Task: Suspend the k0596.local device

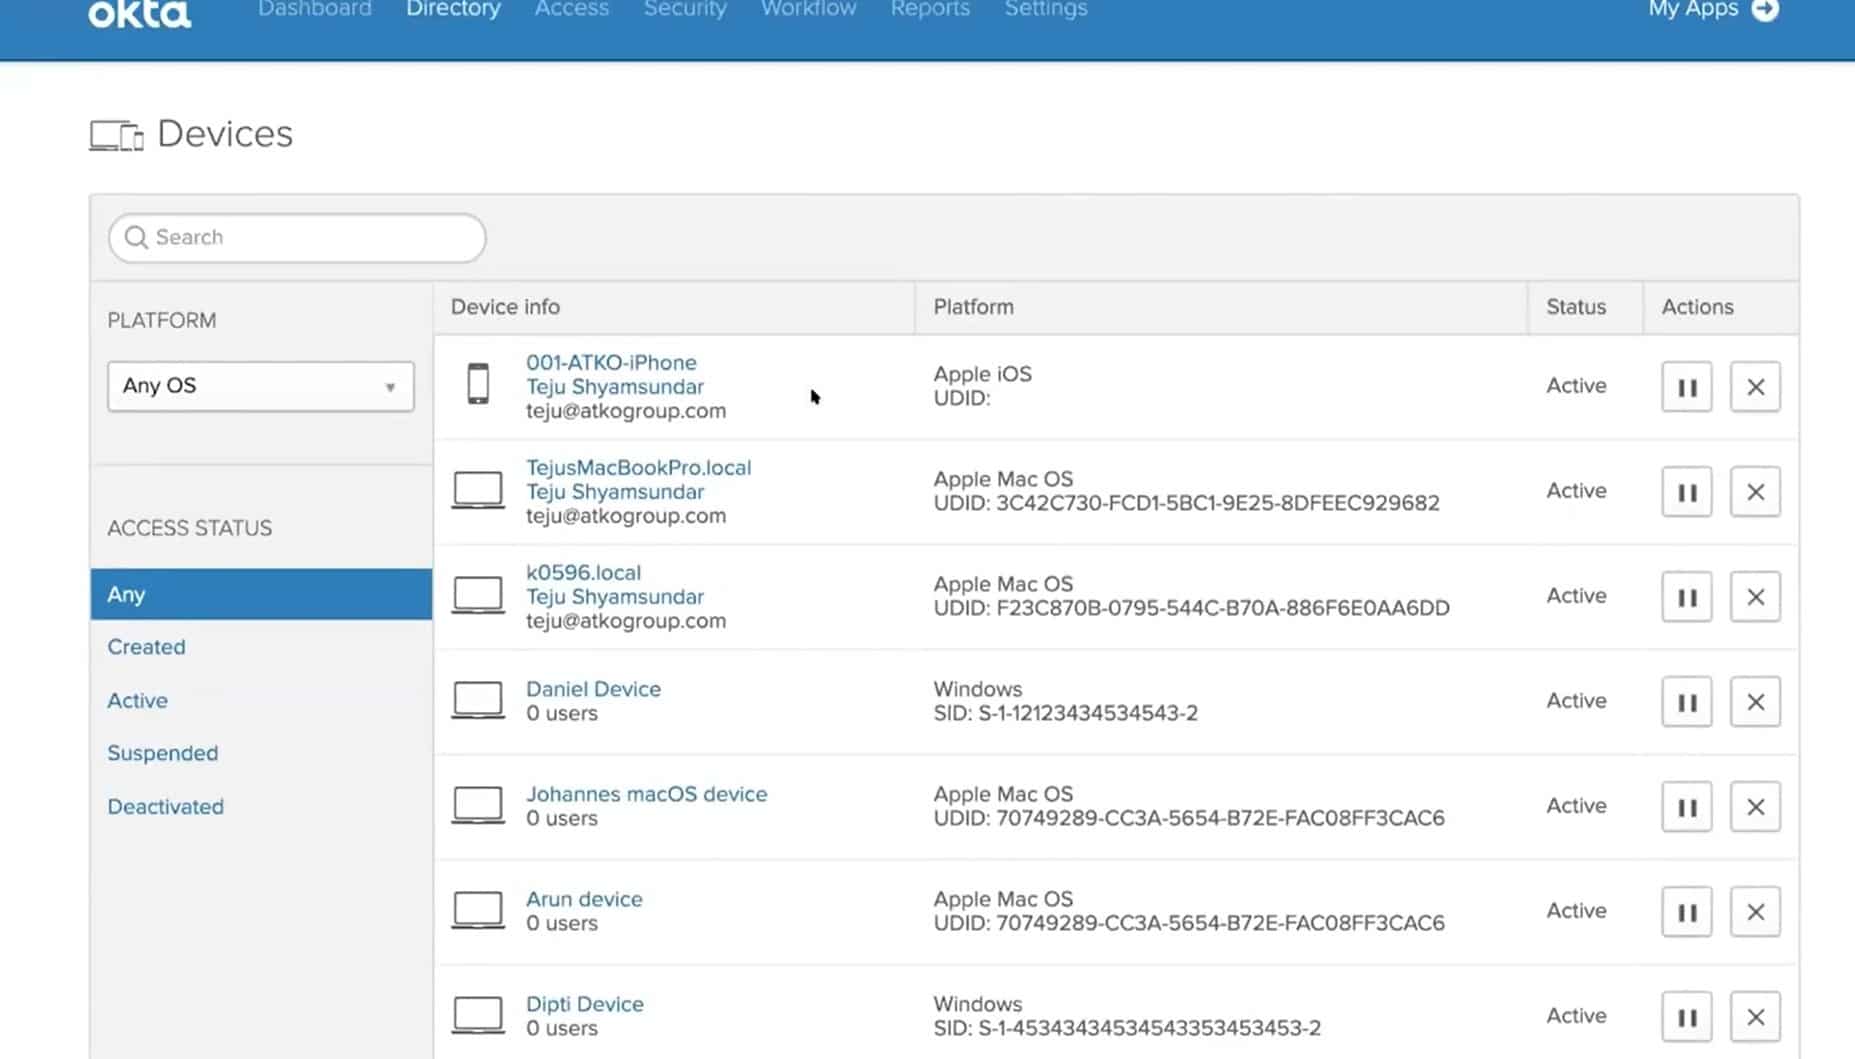Action: 1686,597
